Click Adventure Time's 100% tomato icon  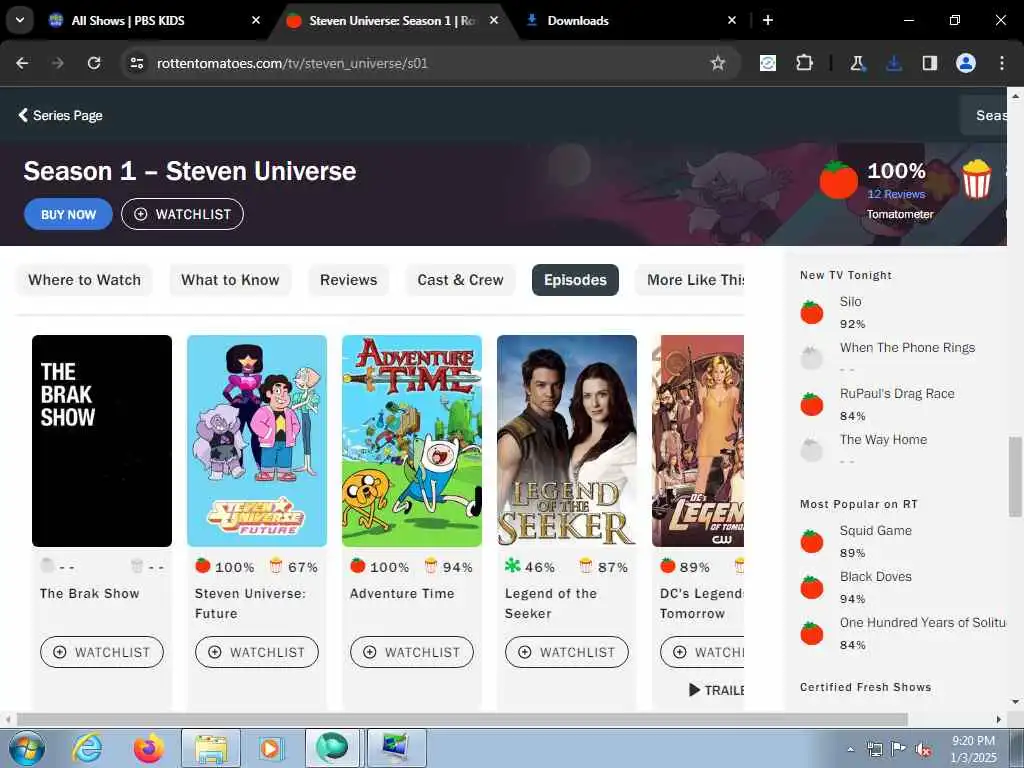click(x=357, y=566)
